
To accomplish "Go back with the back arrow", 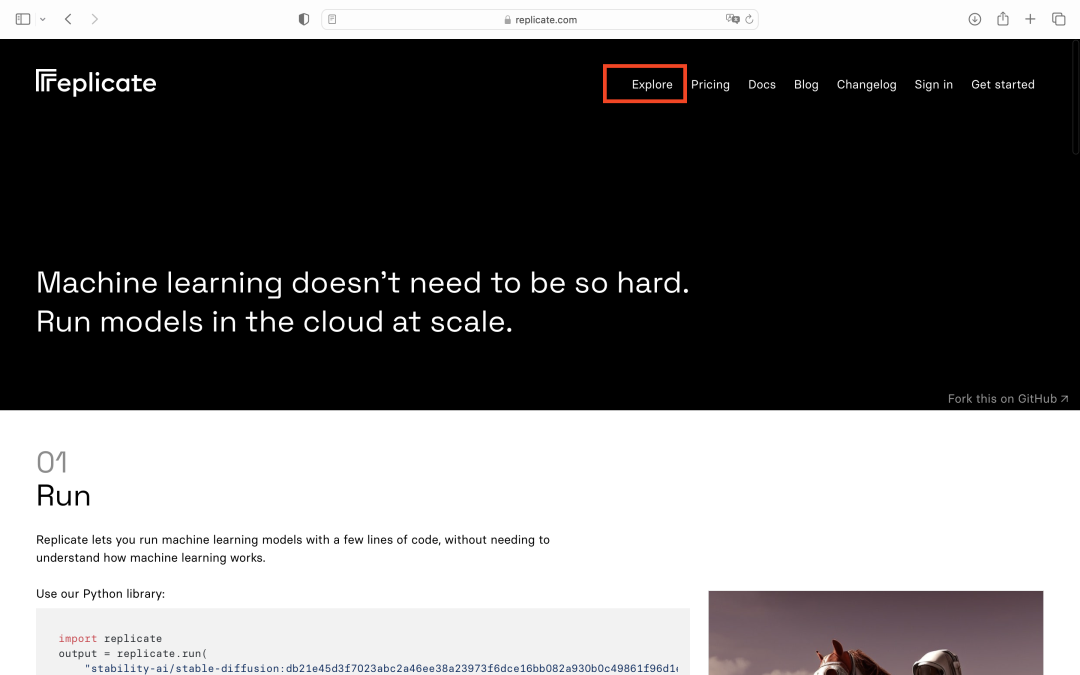I will point(68,19).
